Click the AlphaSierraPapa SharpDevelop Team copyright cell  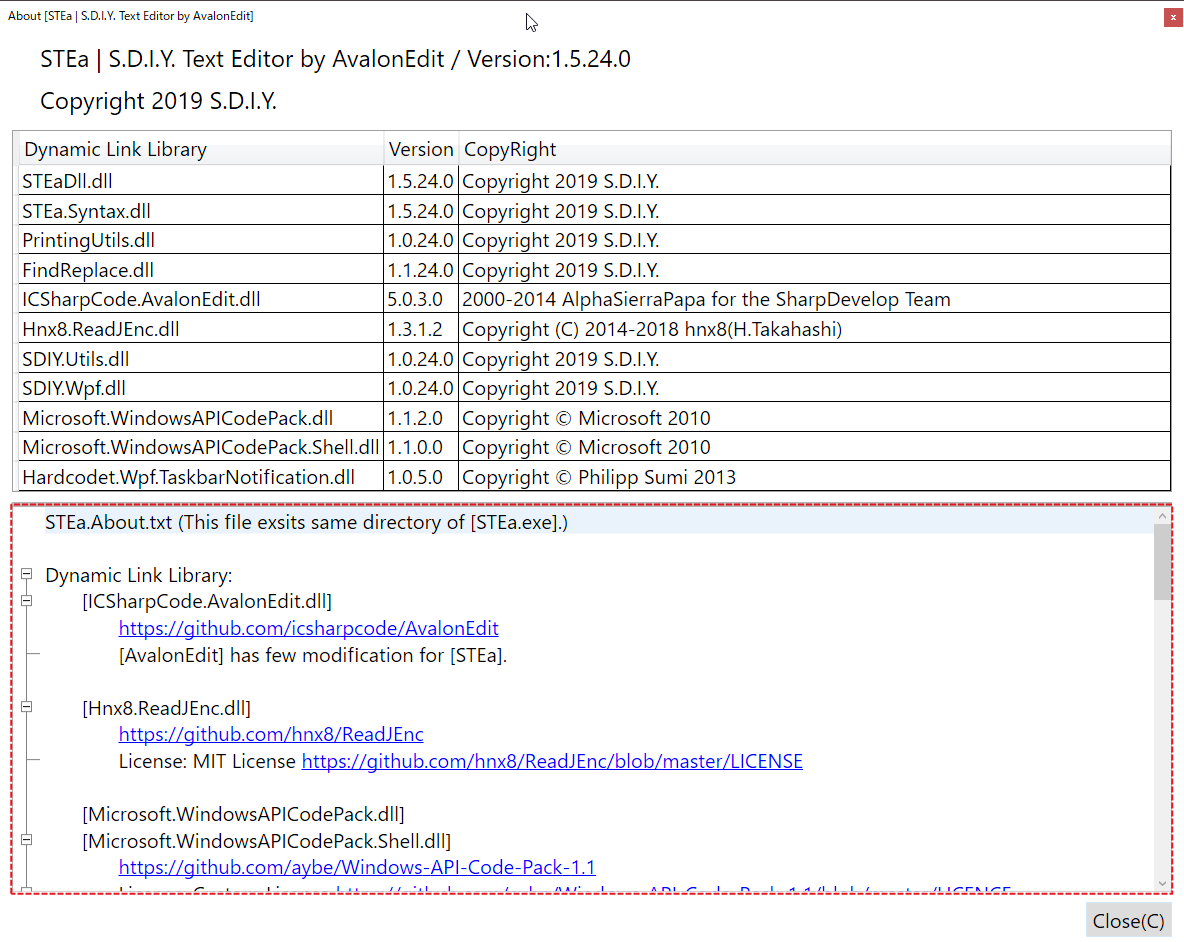[814, 299]
